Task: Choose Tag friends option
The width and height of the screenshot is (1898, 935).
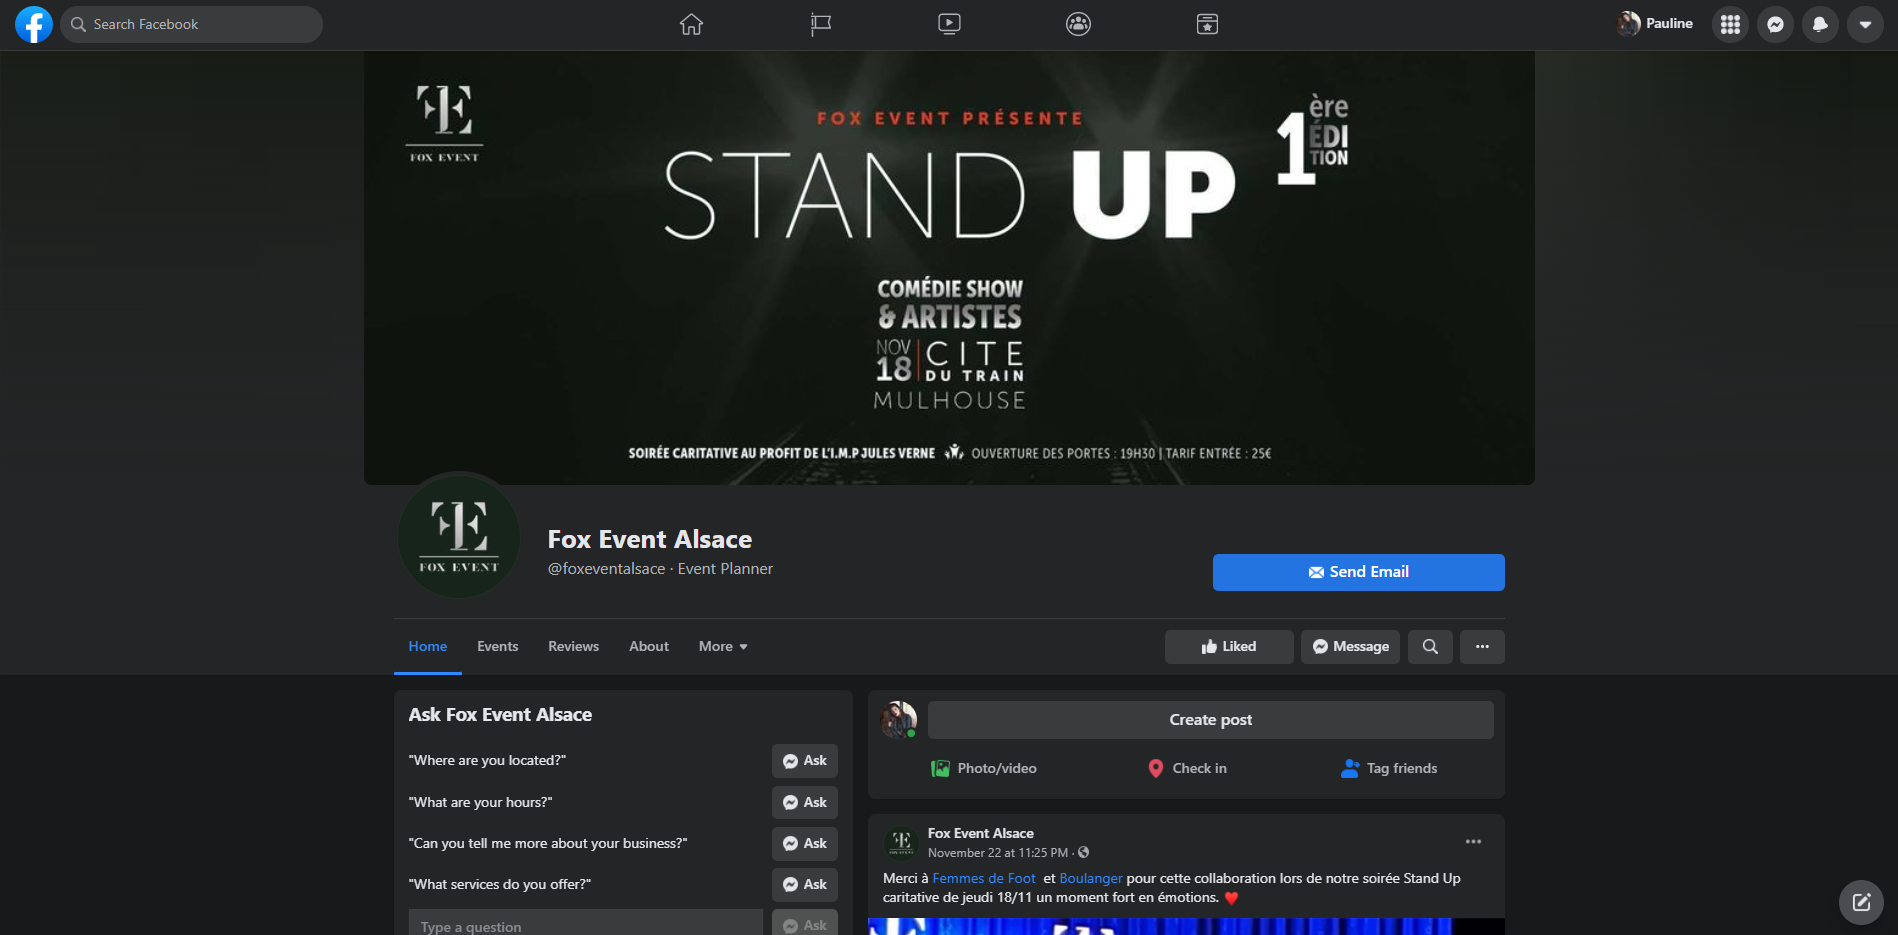Action: coord(1389,769)
